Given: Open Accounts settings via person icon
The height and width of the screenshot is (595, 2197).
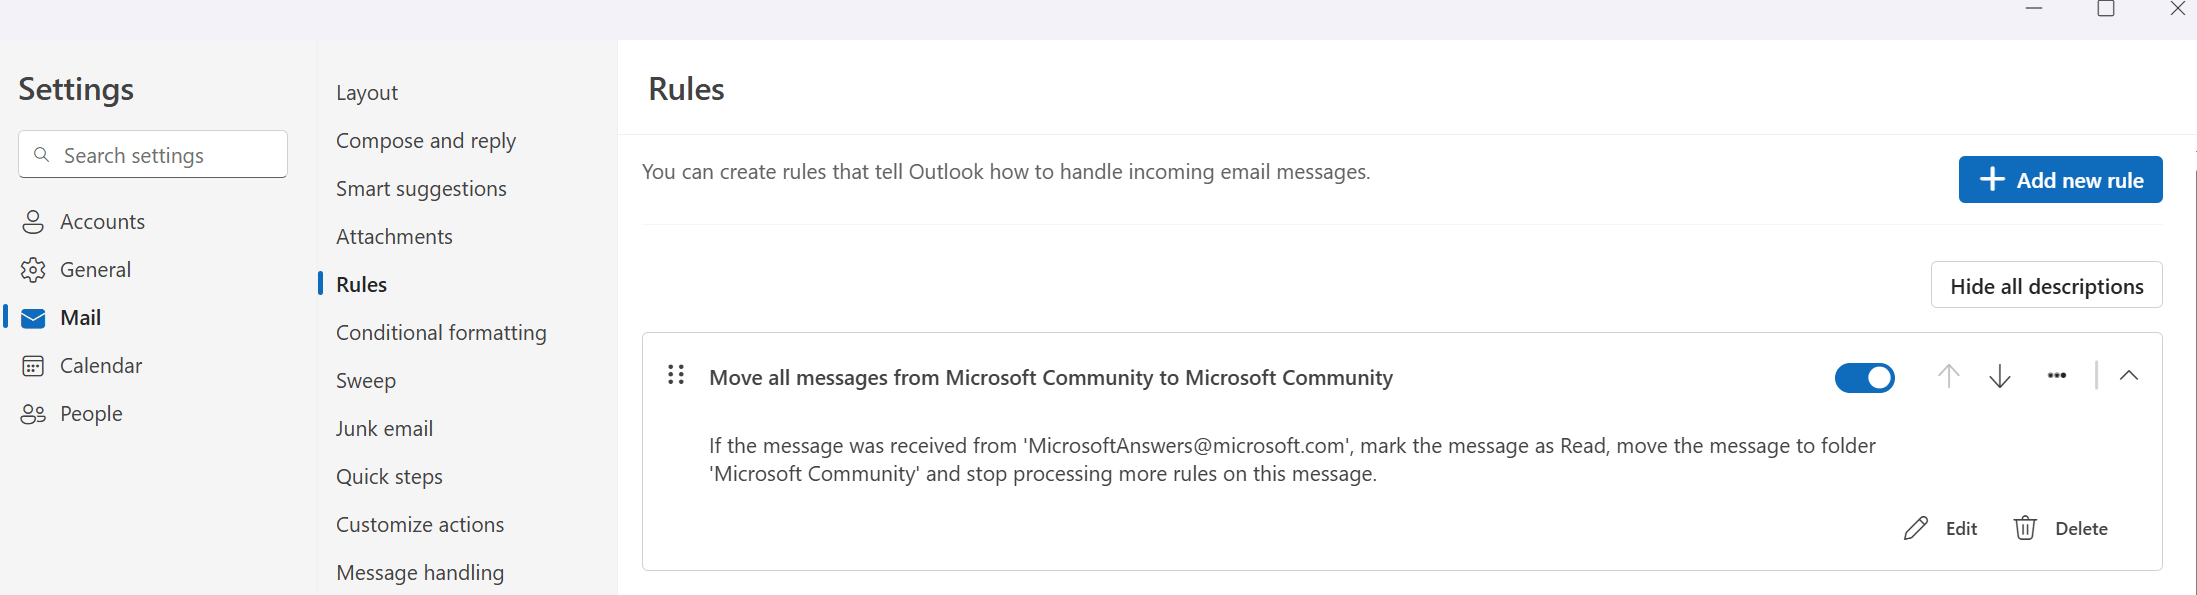Looking at the screenshot, I should click(33, 222).
